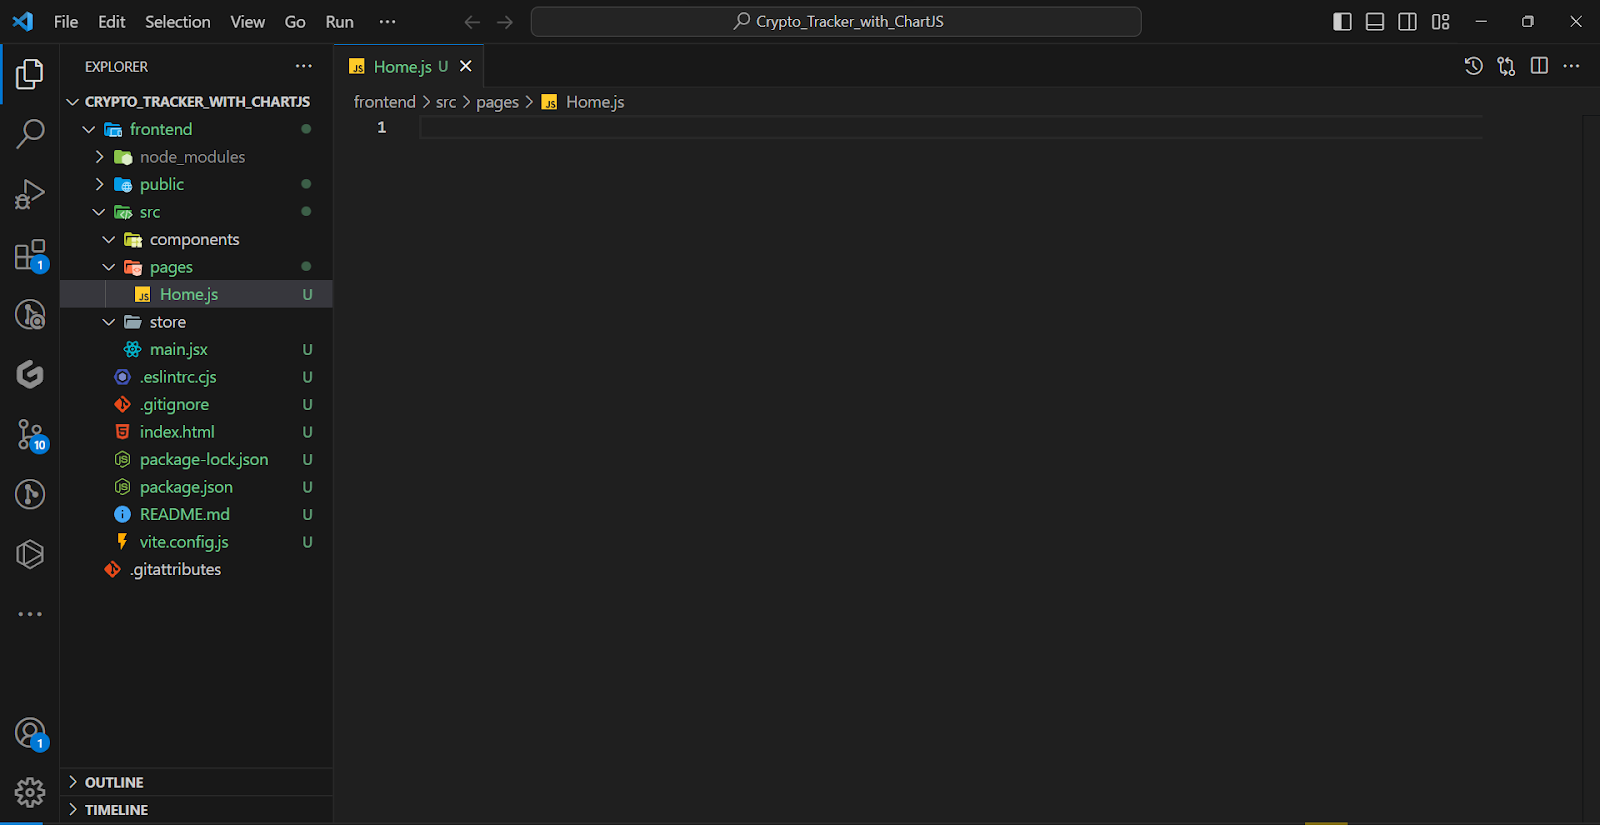Open the Selection menu
This screenshot has width=1600, height=825.
click(177, 22)
